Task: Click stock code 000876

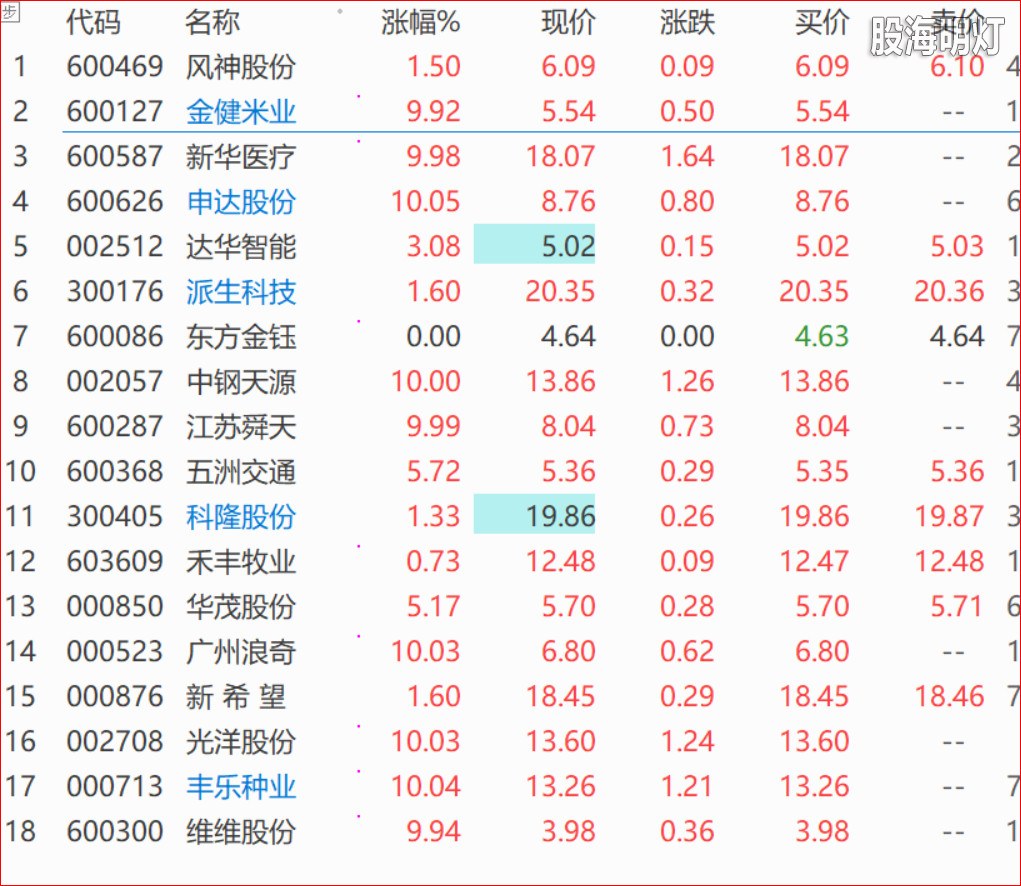Action: coord(115,696)
